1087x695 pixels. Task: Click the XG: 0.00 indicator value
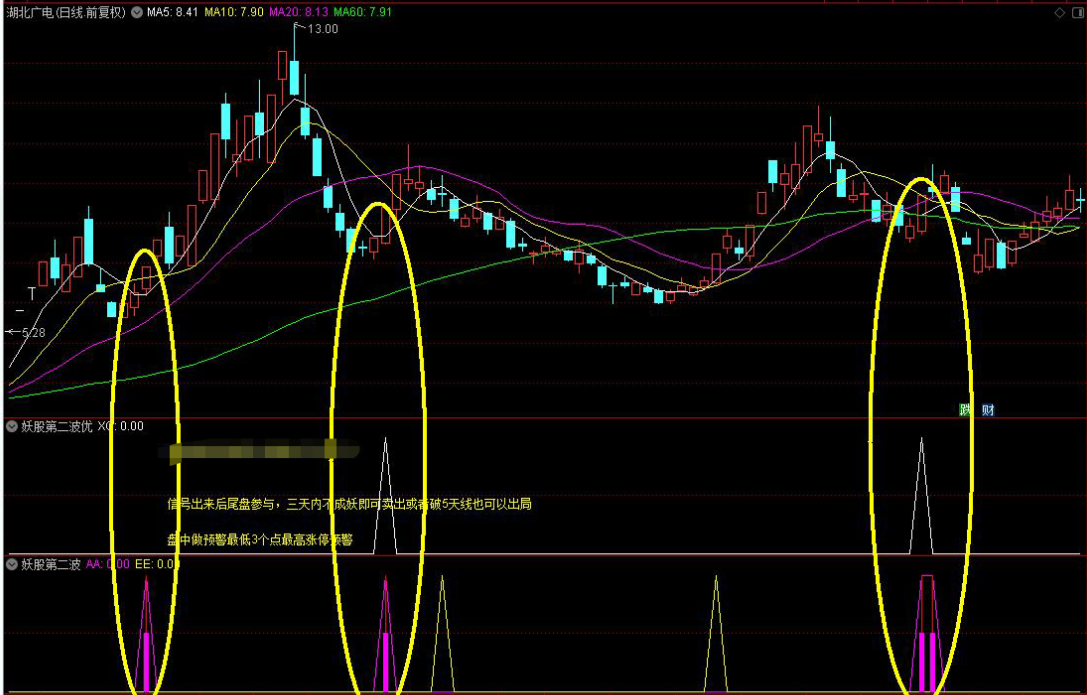(121, 426)
